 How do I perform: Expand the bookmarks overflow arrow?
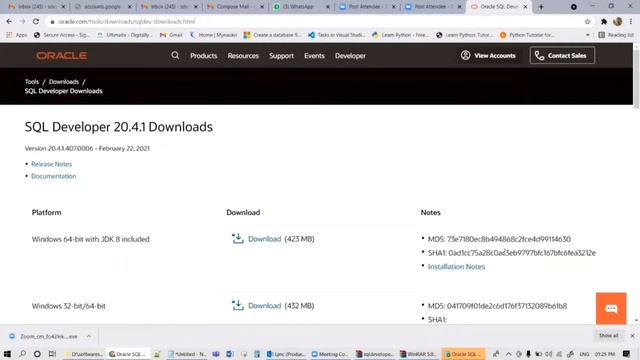(x=588, y=35)
